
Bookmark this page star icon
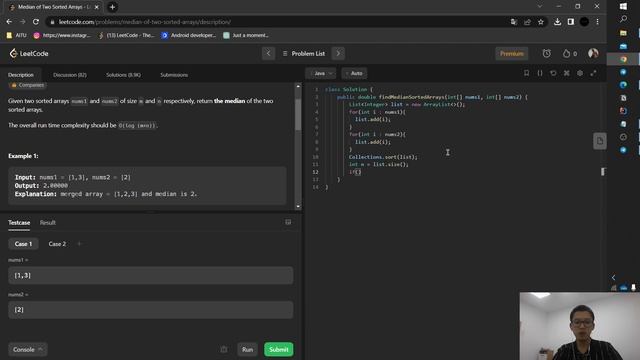541,22
